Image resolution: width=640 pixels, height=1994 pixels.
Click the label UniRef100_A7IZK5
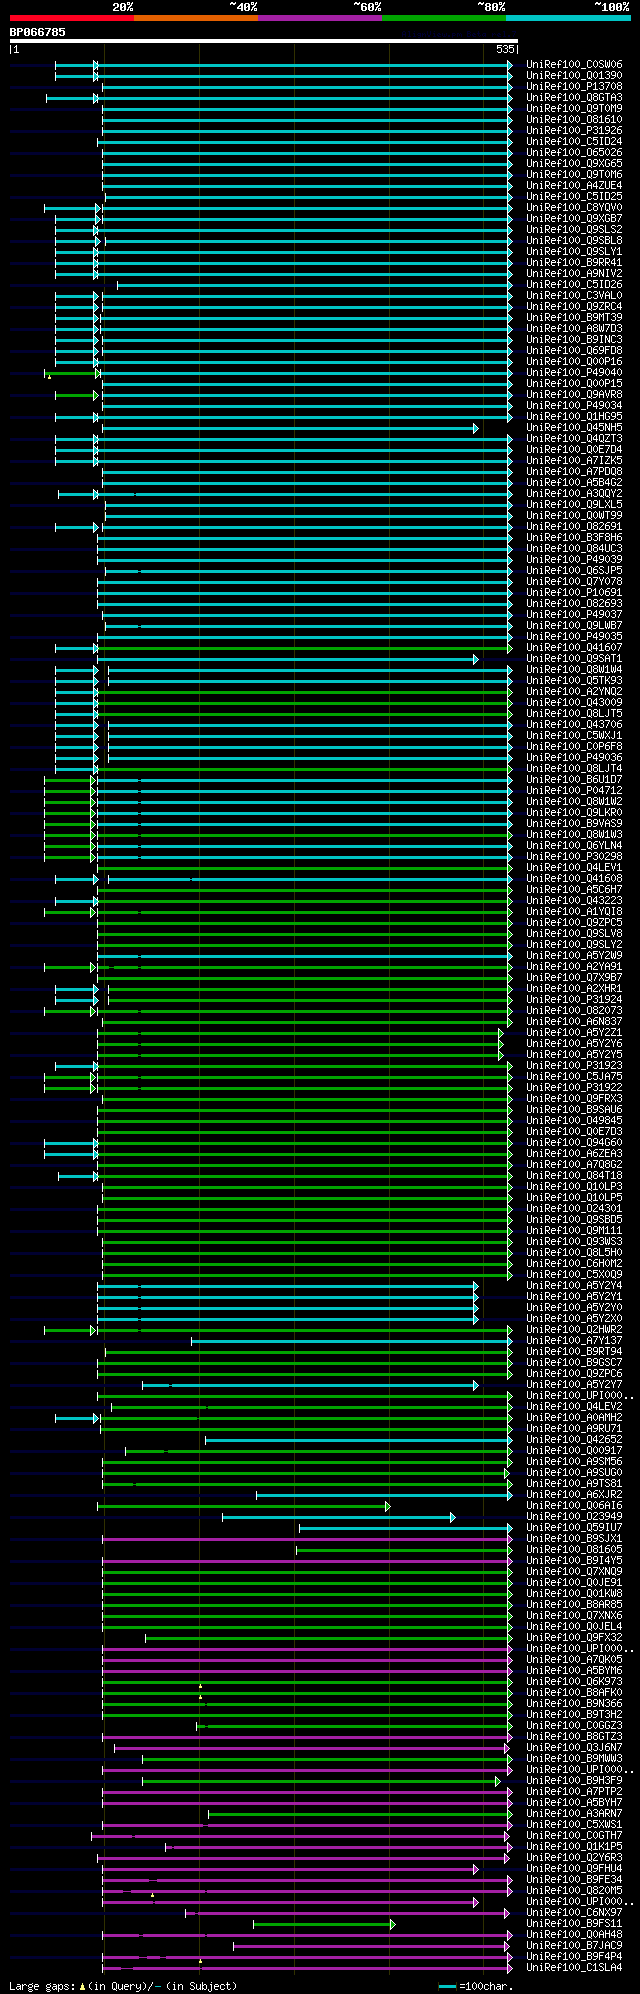(574, 461)
